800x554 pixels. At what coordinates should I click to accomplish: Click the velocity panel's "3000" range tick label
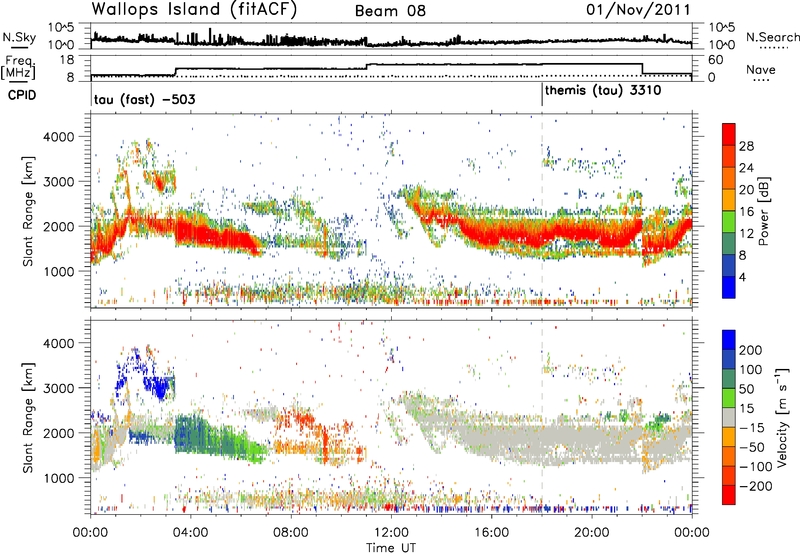click(x=58, y=388)
